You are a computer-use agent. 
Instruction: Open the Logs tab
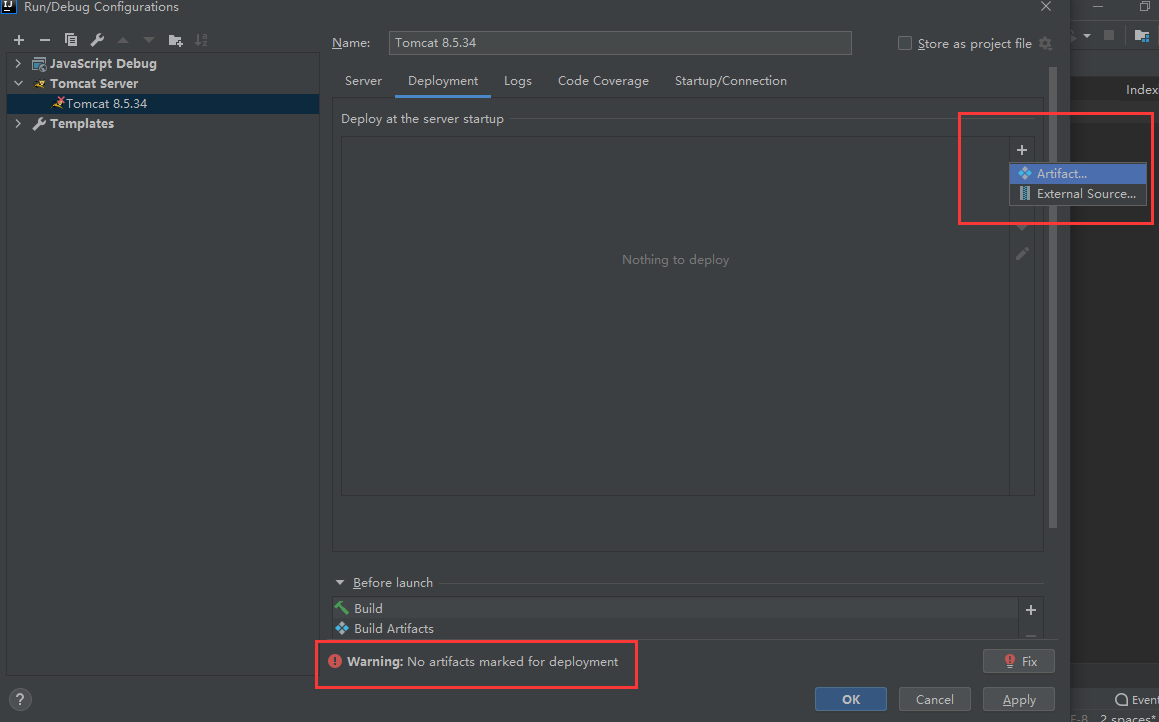pyautogui.click(x=517, y=81)
